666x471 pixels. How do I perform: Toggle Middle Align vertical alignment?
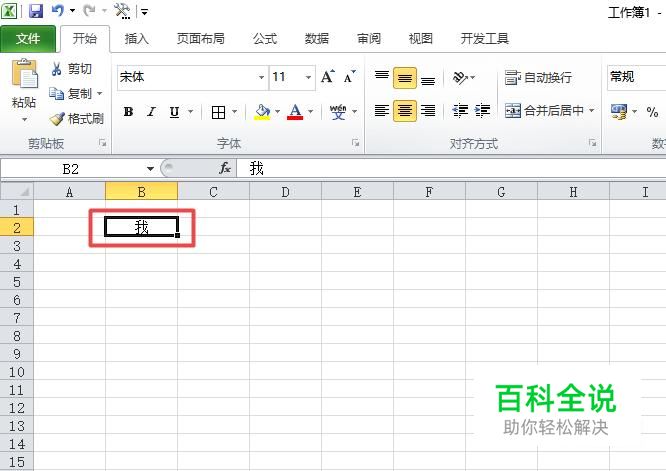(x=405, y=78)
